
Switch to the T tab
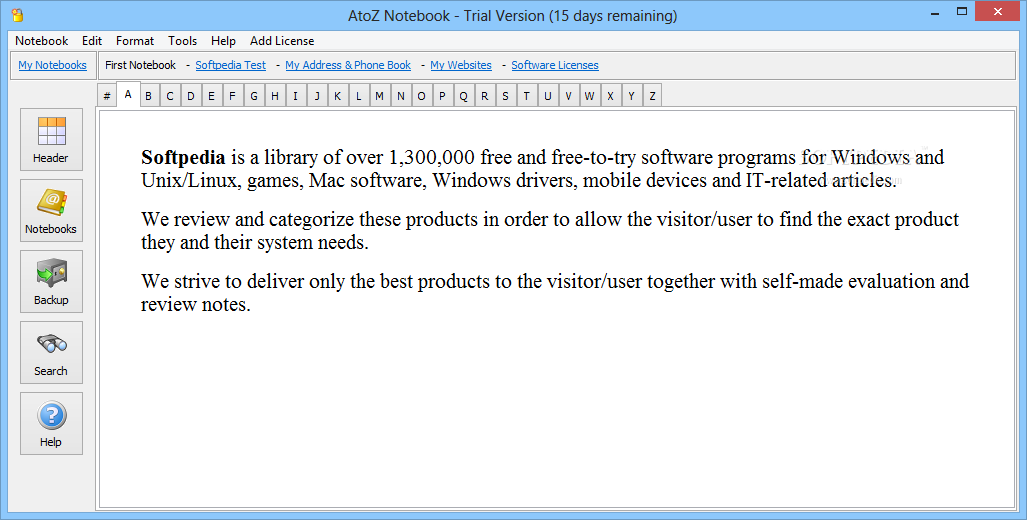[x=526, y=96]
